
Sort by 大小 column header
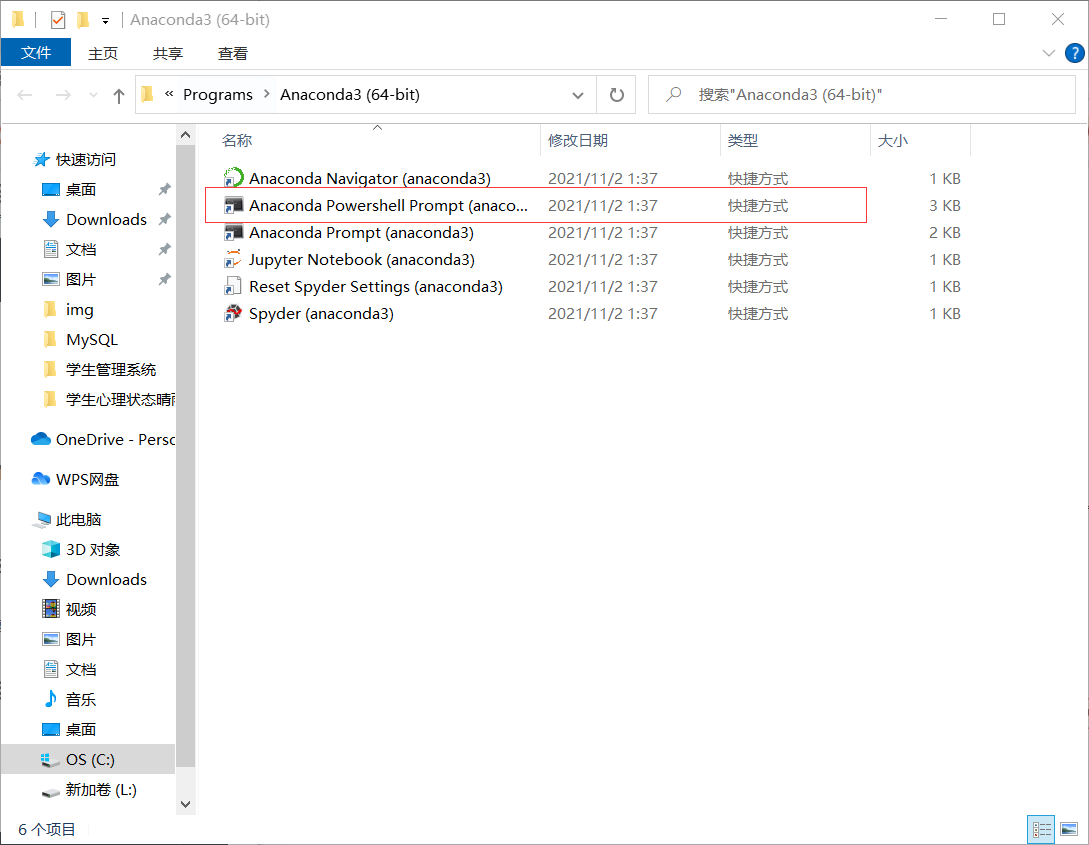click(x=892, y=140)
